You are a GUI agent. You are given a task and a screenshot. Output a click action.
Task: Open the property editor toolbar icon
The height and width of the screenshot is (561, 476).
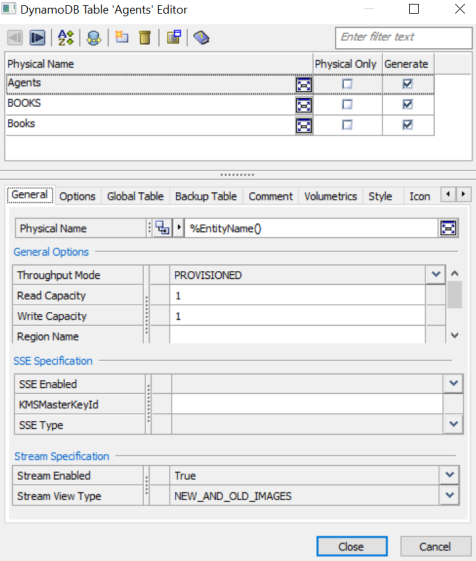coord(174,37)
